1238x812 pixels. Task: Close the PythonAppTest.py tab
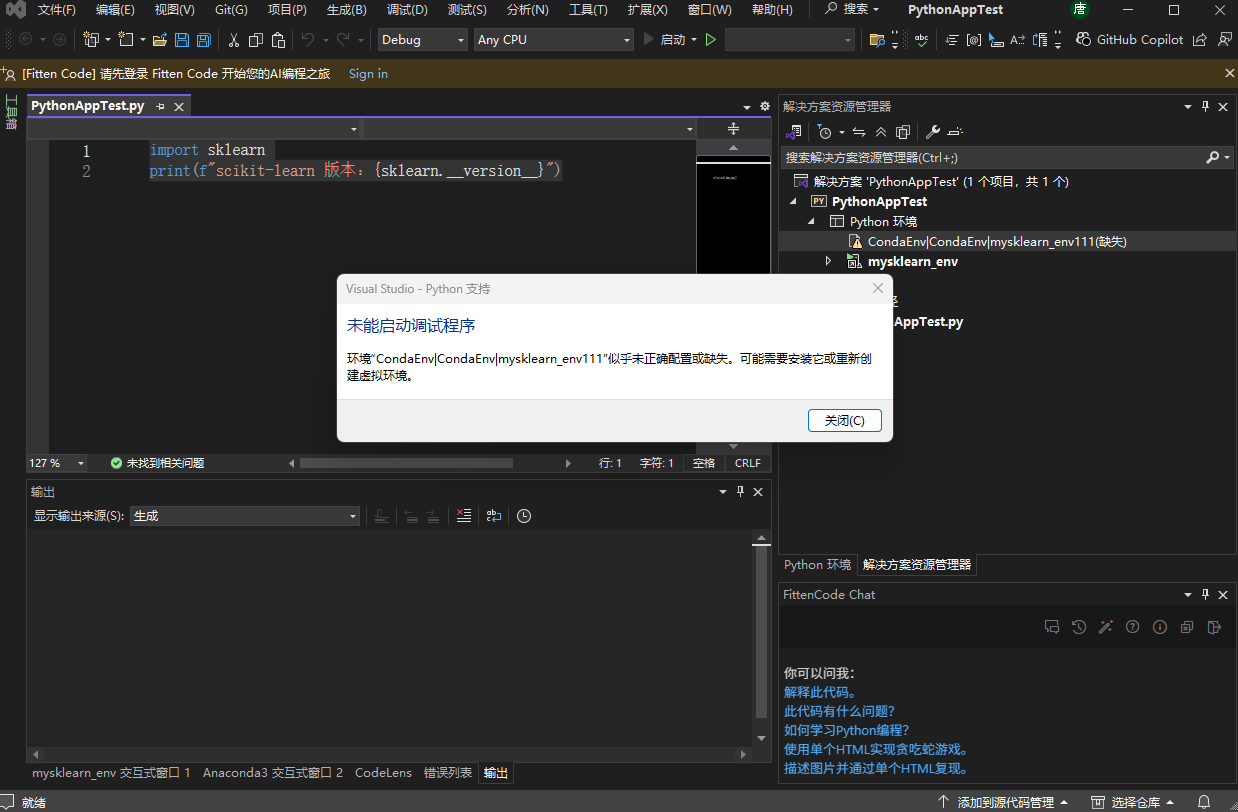click(179, 107)
